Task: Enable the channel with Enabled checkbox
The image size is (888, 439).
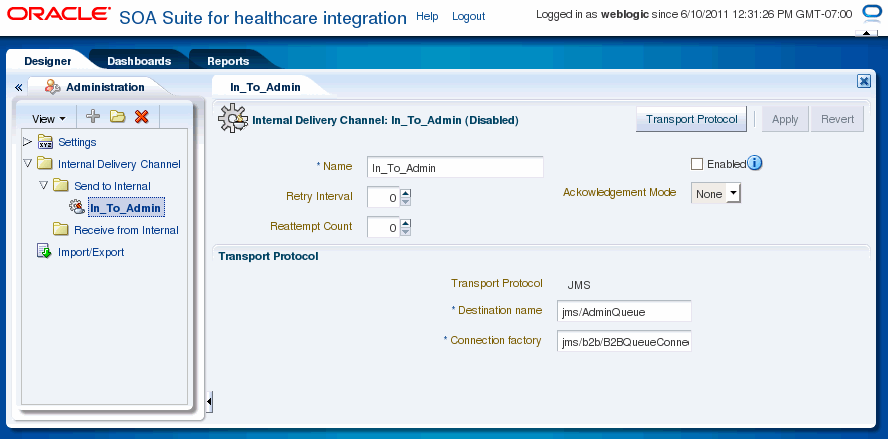Action: (697, 164)
